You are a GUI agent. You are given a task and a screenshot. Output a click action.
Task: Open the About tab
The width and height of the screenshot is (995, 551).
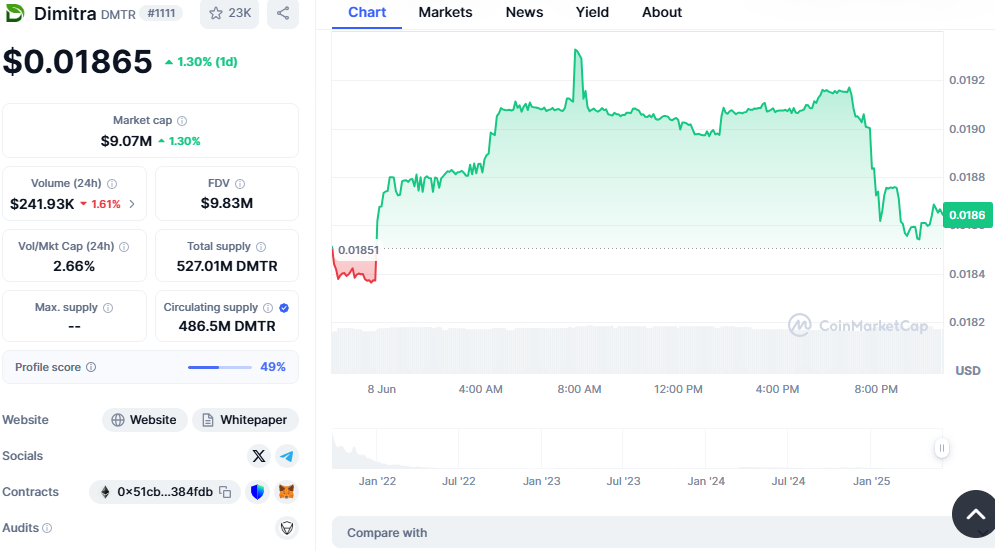(662, 13)
